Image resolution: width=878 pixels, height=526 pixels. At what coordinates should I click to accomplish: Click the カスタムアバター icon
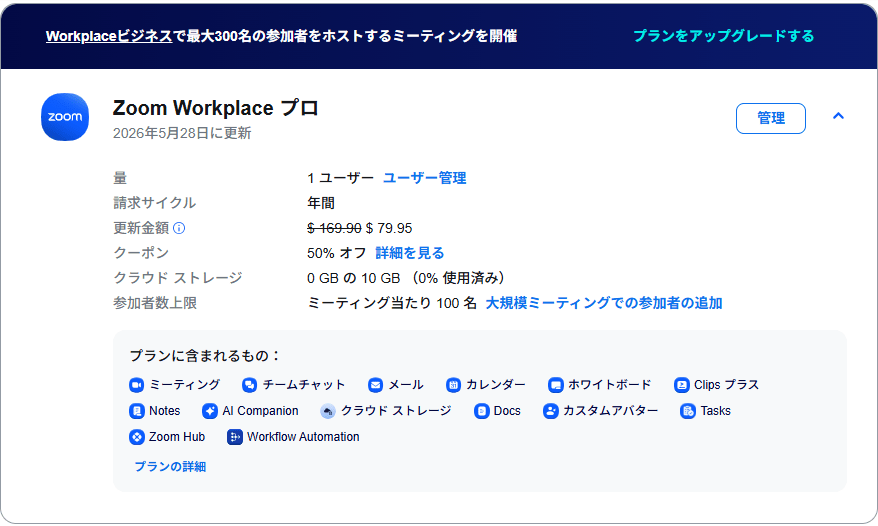551,411
